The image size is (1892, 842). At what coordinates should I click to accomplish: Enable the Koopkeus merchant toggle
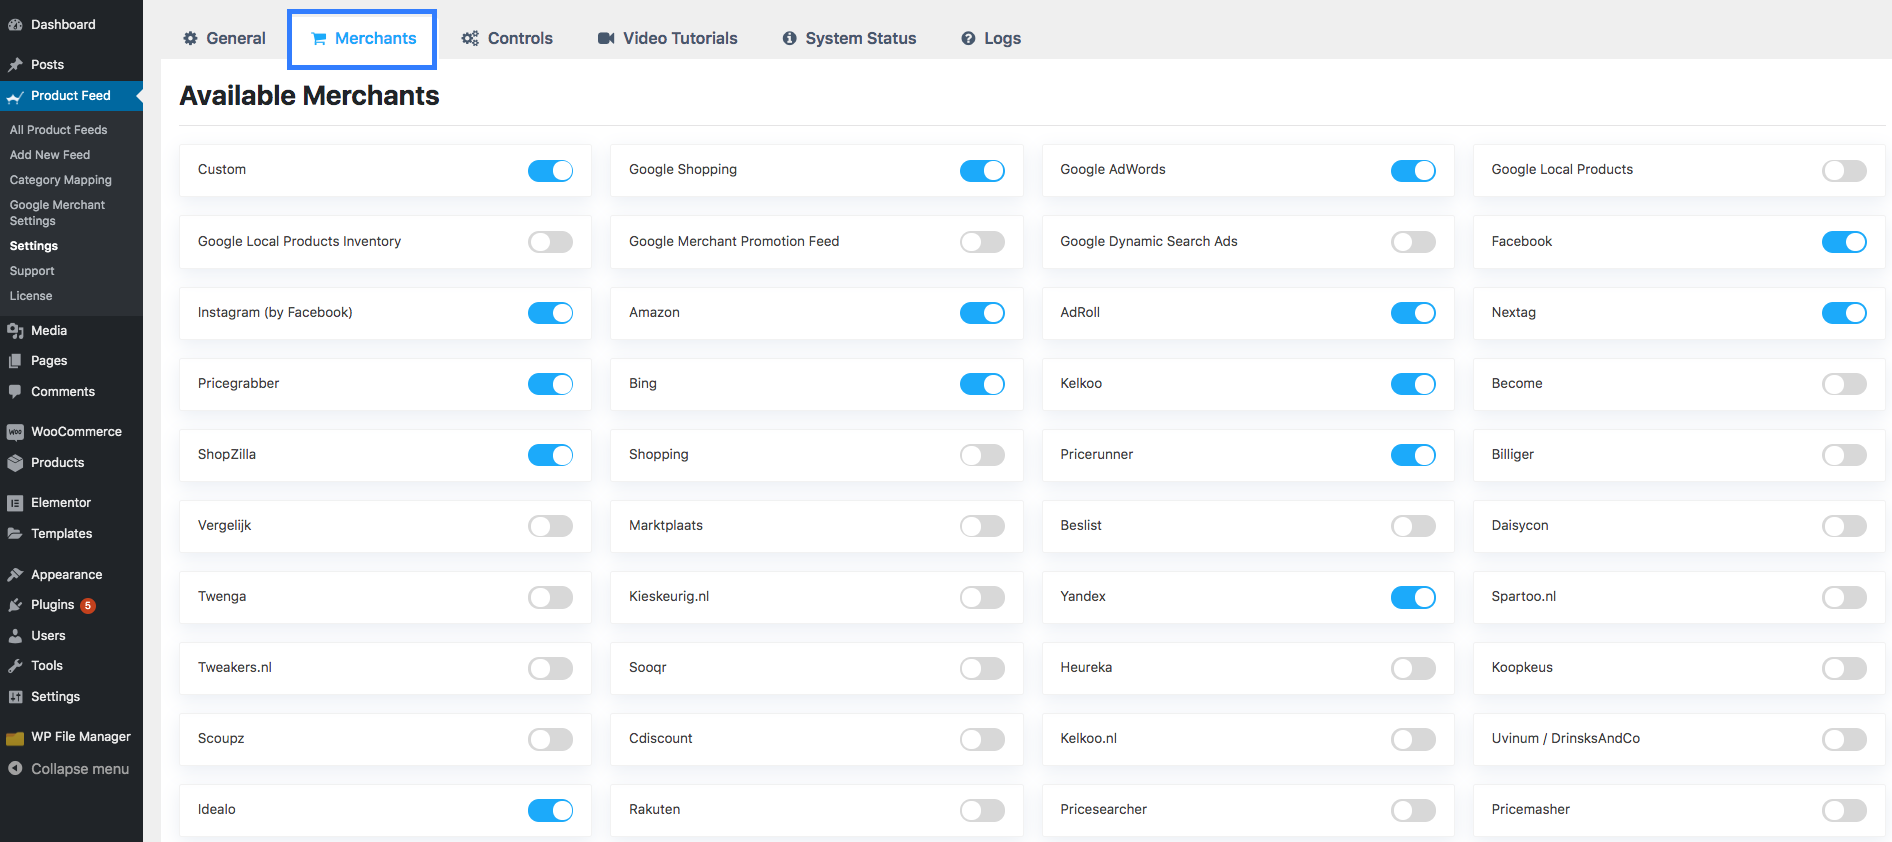click(x=1844, y=668)
